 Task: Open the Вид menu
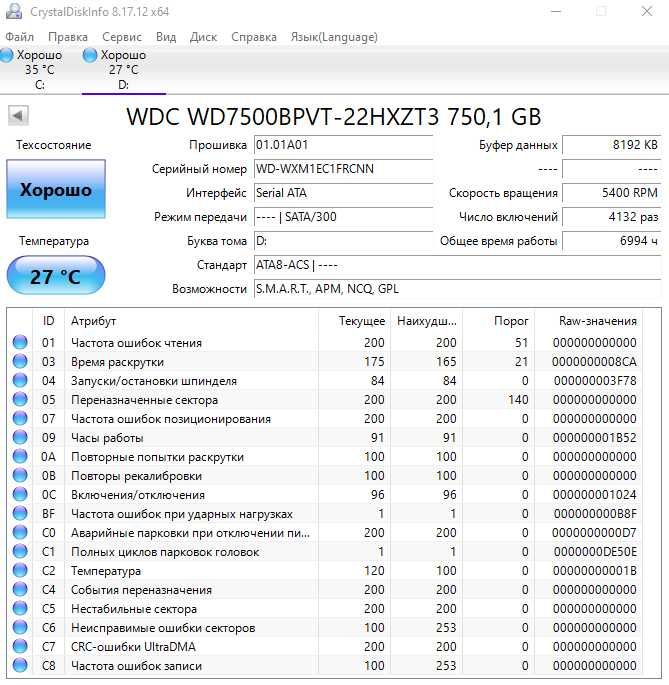(166, 37)
